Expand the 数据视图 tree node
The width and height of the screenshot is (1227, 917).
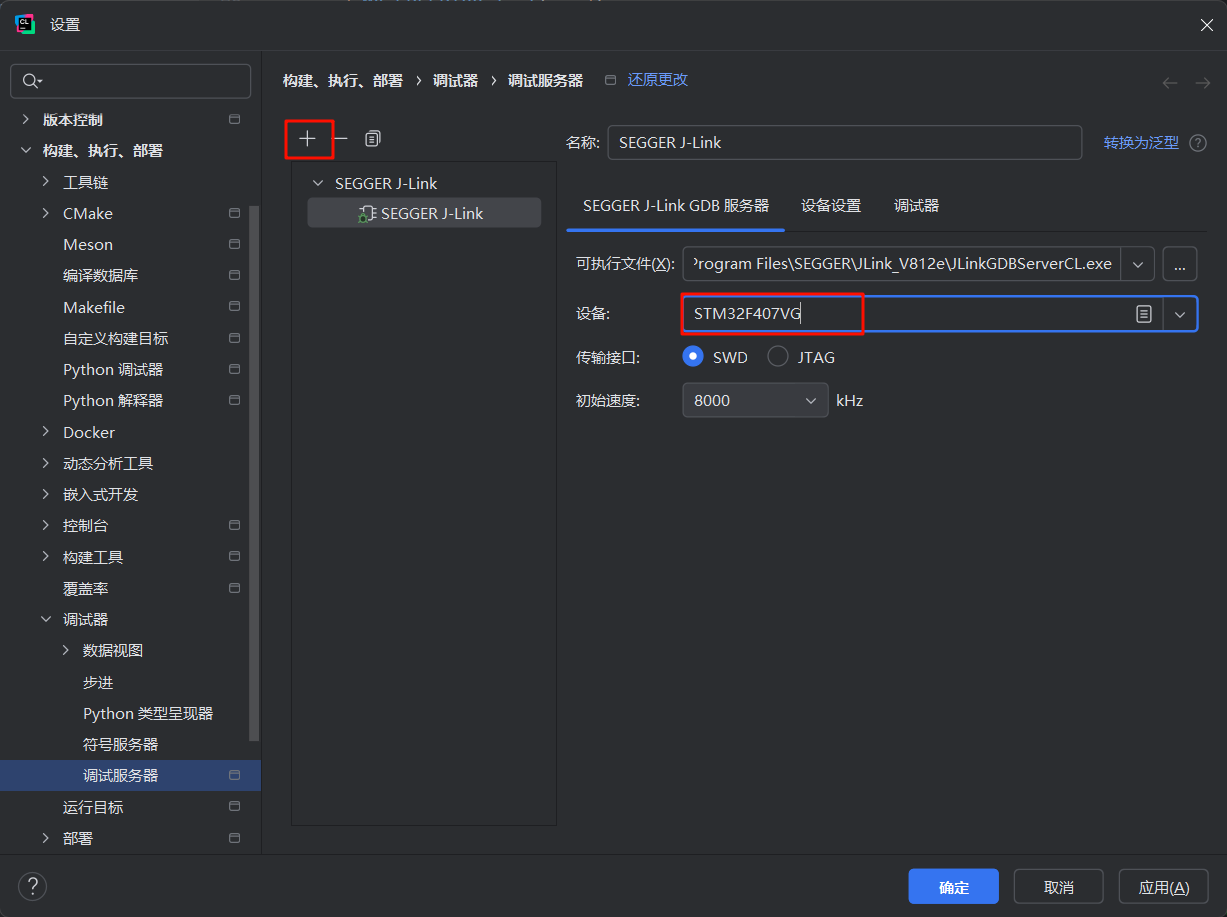[x=66, y=650]
